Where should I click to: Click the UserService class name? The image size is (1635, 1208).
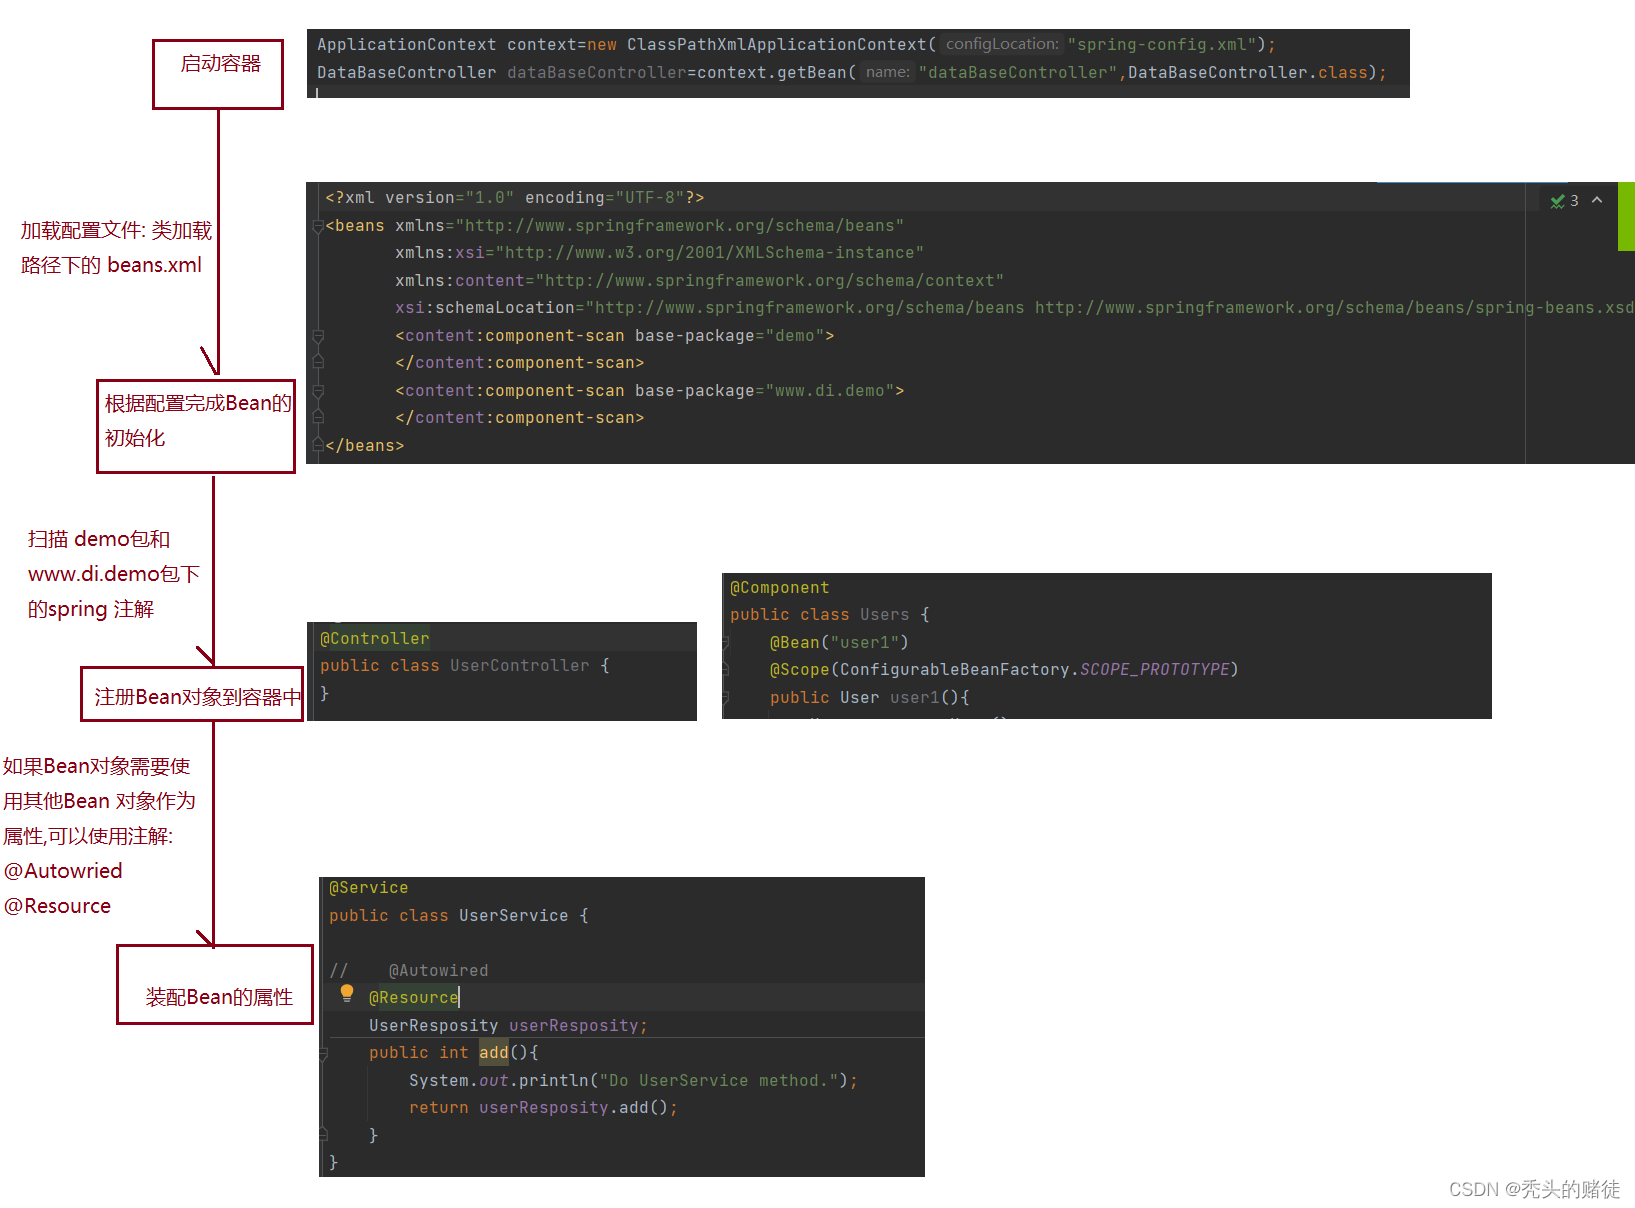click(513, 916)
